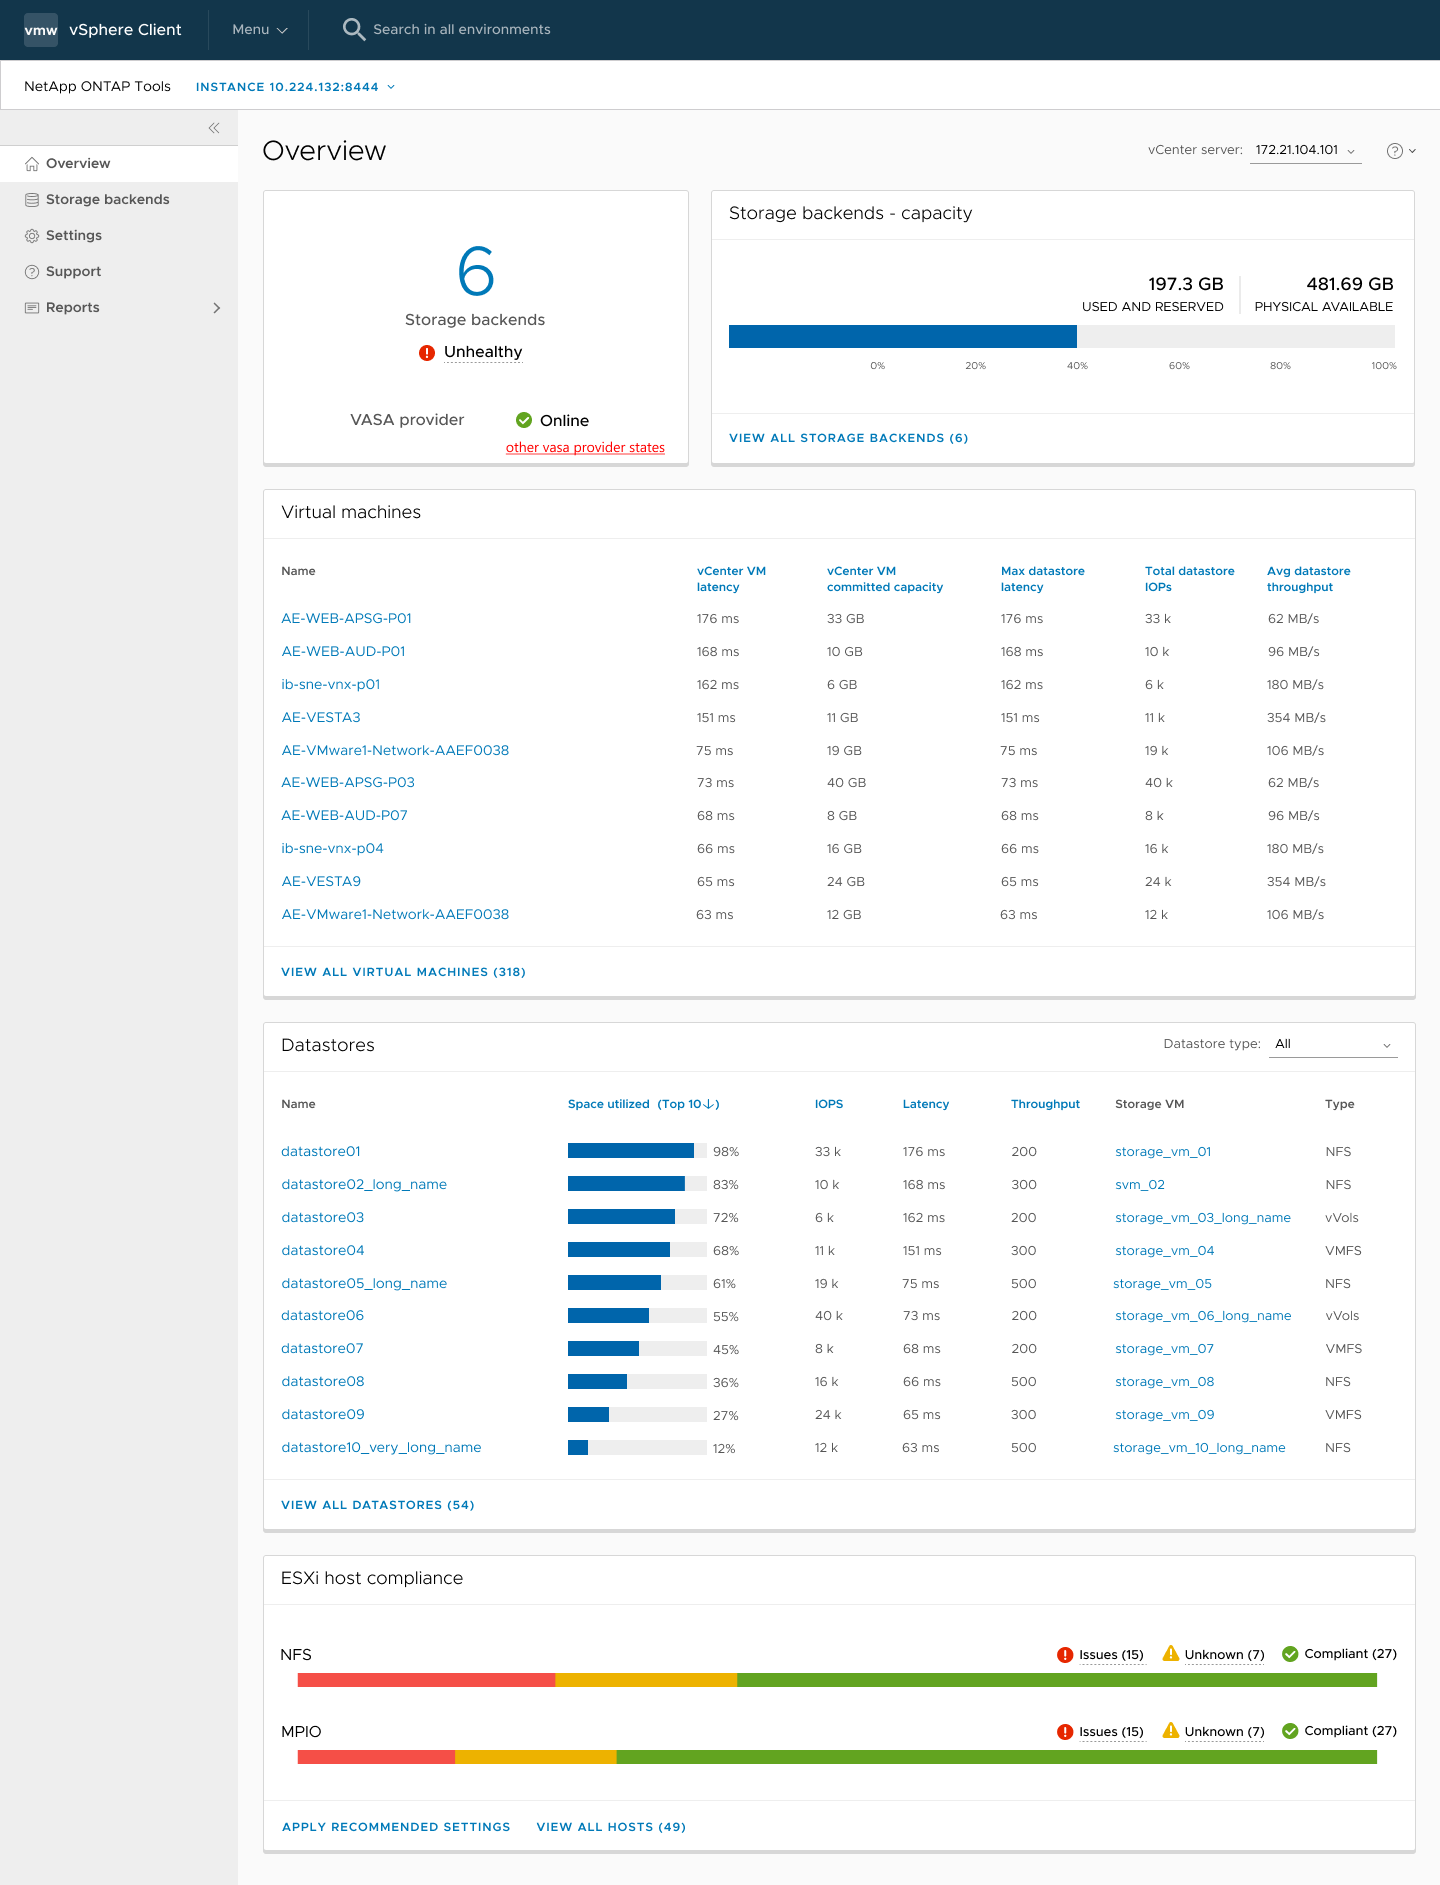Image resolution: width=1440 pixels, height=1885 pixels.
Task: Open Storage backends in sidebar
Action: [x=107, y=200]
